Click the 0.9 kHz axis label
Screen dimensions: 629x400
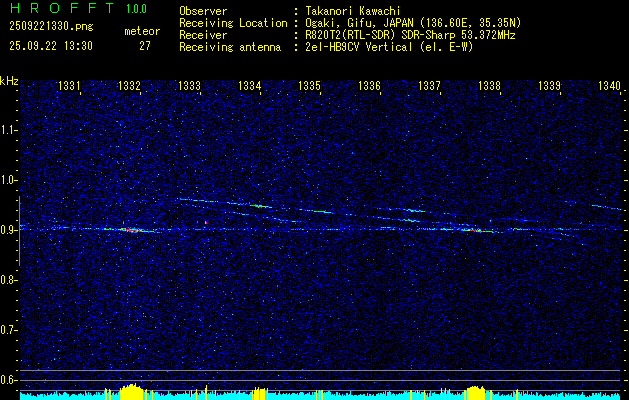pos(8,230)
